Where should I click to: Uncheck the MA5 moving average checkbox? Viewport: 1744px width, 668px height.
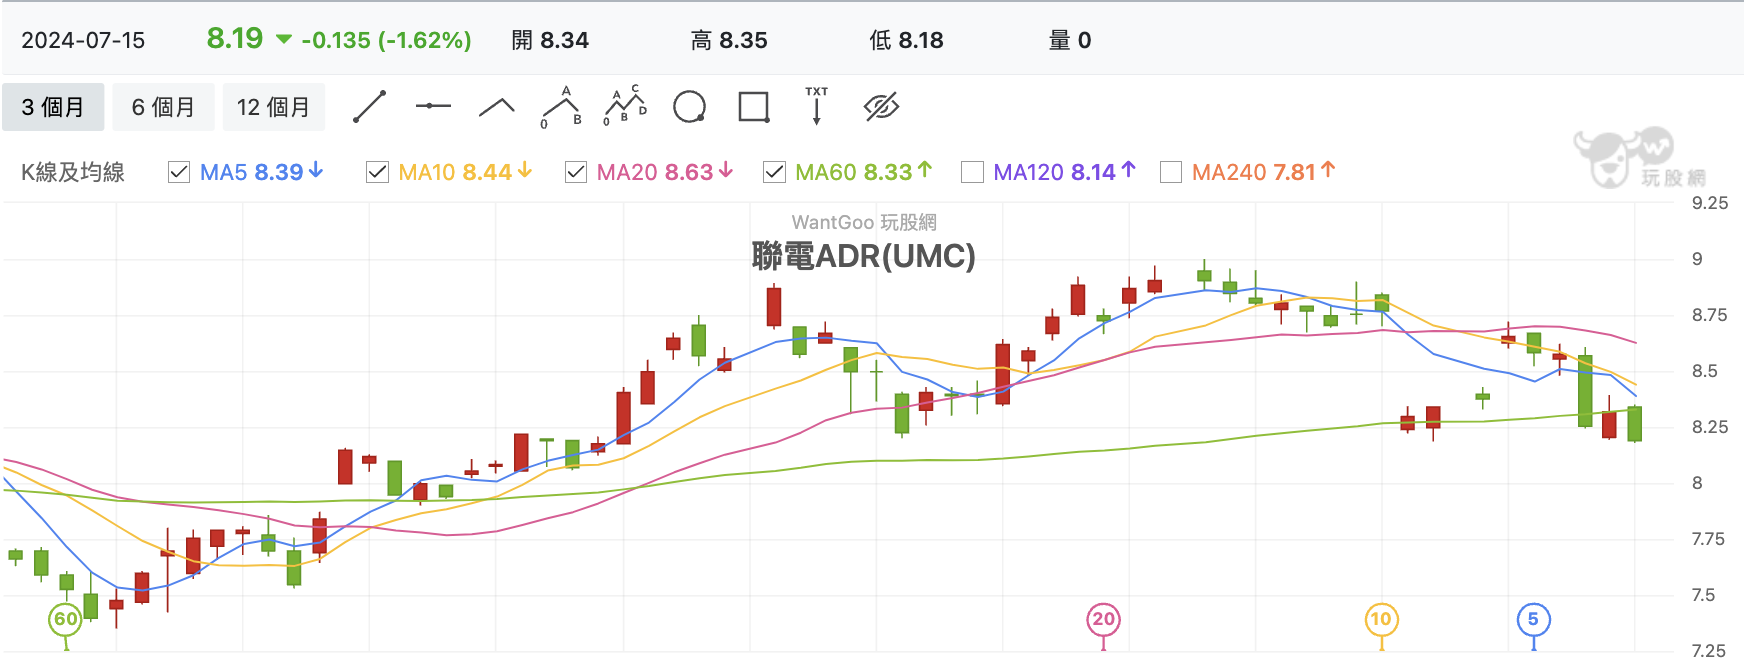coord(179,172)
